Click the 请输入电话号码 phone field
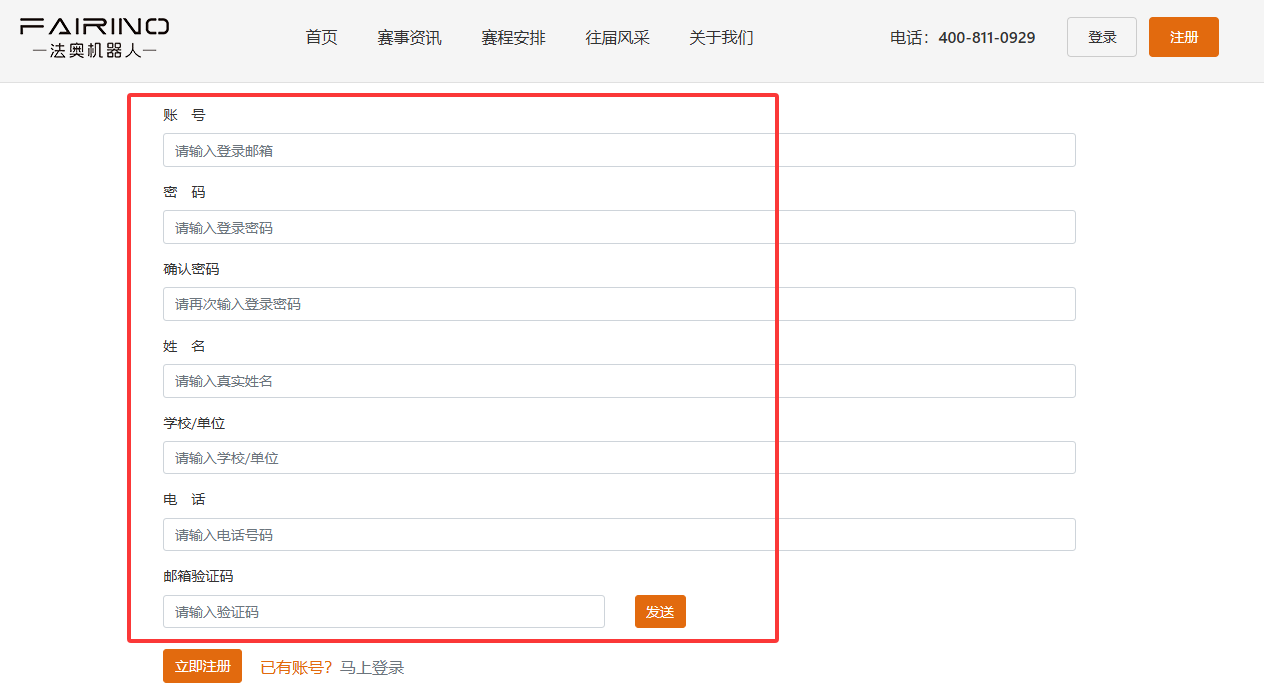The width and height of the screenshot is (1264, 699). (619, 535)
